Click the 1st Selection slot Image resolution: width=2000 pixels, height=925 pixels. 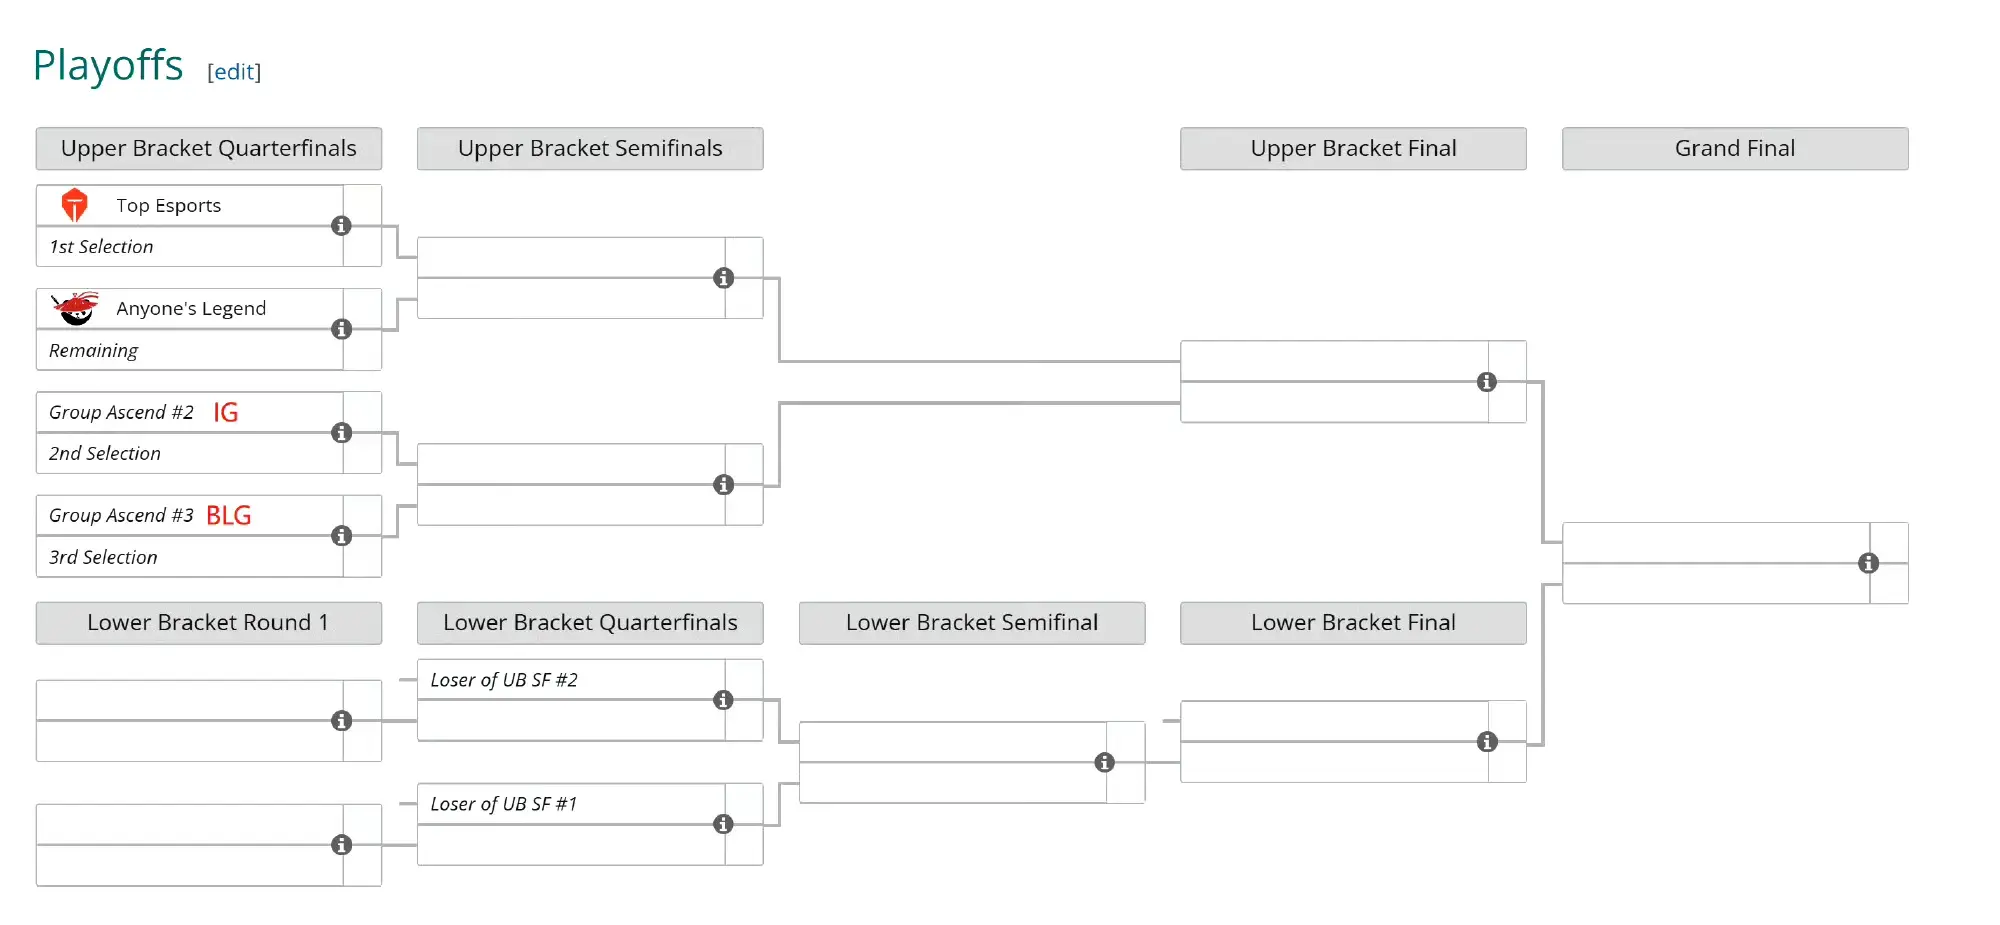click(x=101, y=247)
